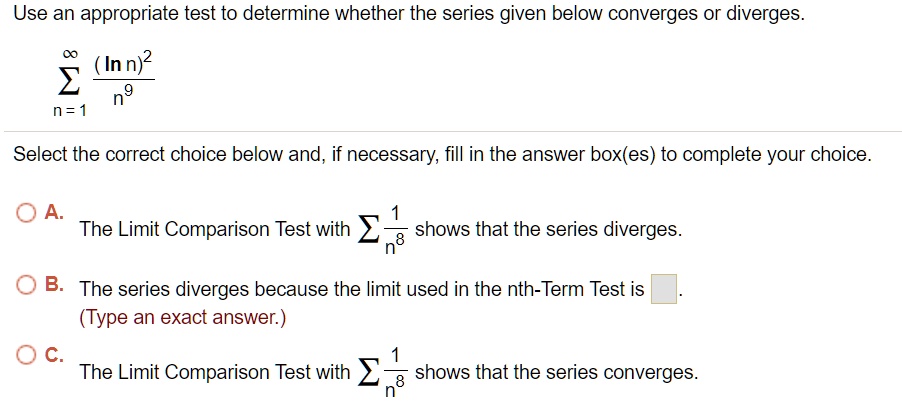Click the 'Use an appropriate test' instruction line
The image size is (902, 401).
coord(409,14)
